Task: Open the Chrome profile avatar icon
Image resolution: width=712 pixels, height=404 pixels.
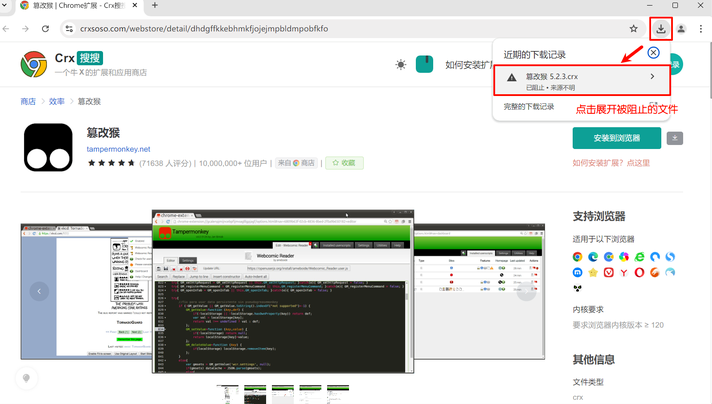Action: tap(682, 29)
